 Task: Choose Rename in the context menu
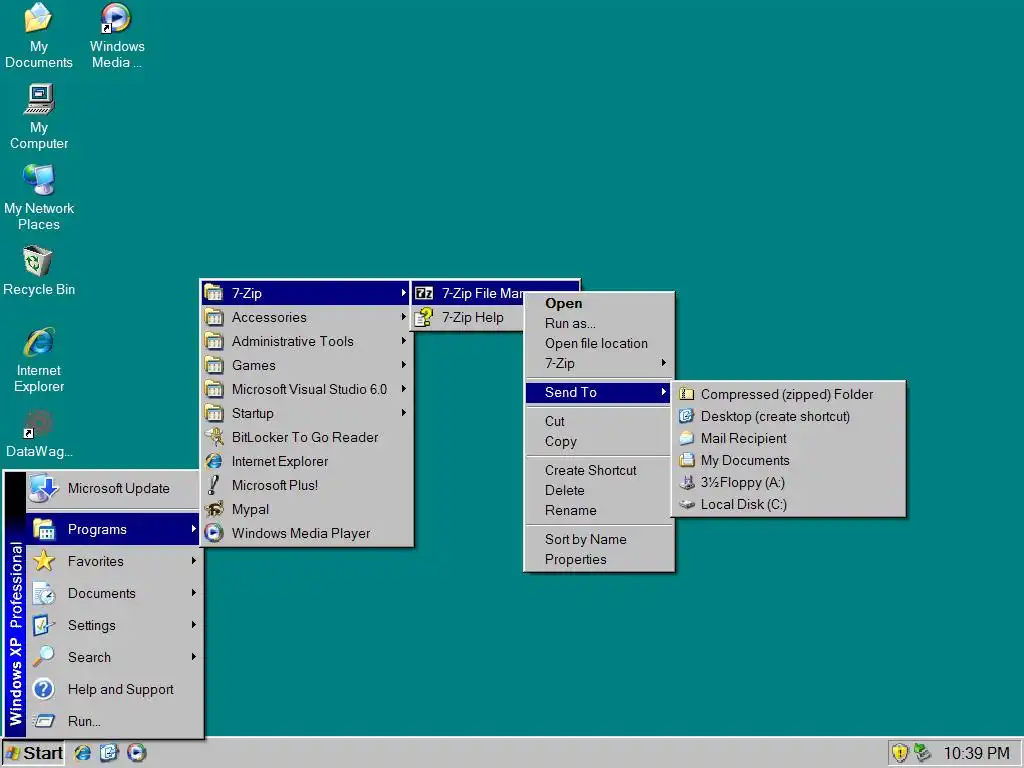pos(599,511)
